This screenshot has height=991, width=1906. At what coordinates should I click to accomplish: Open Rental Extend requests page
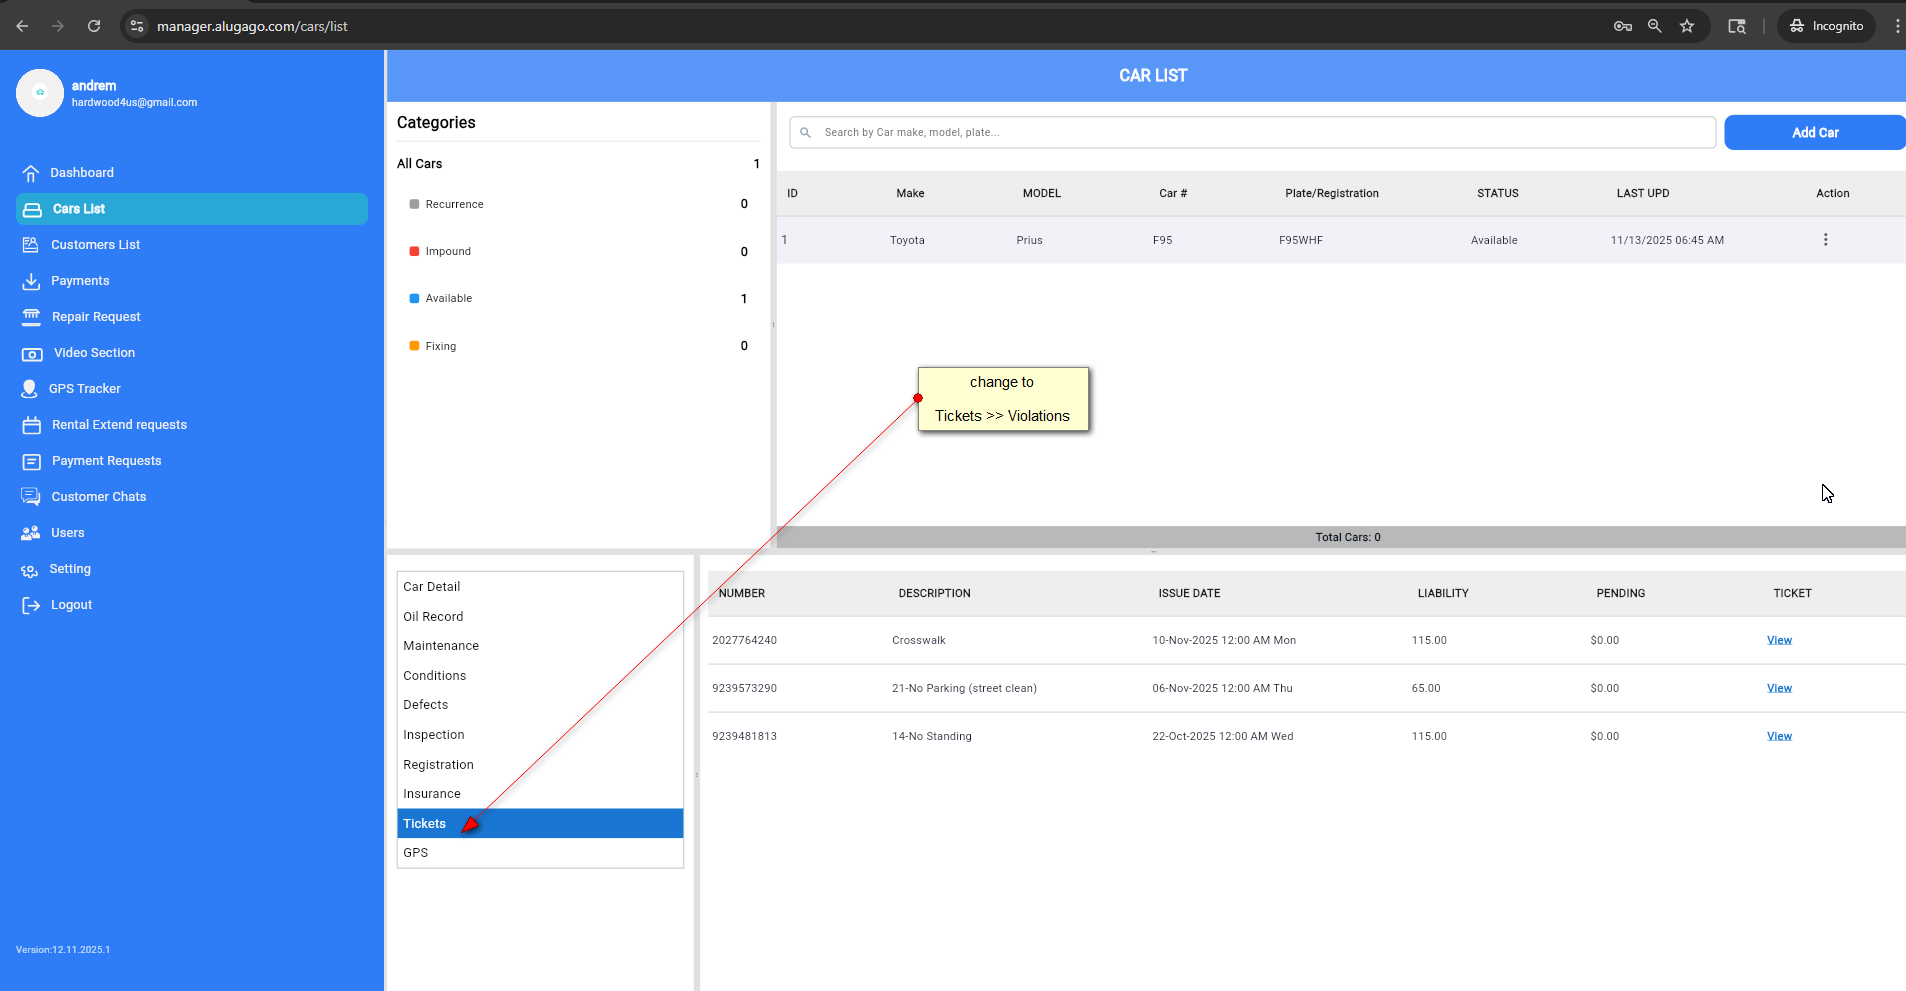(x=119, y=425)
